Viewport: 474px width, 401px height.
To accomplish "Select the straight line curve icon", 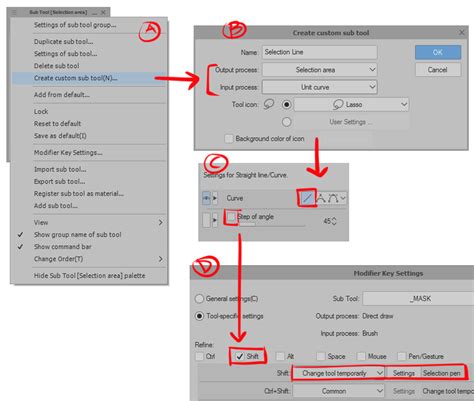I will [307, 198].
